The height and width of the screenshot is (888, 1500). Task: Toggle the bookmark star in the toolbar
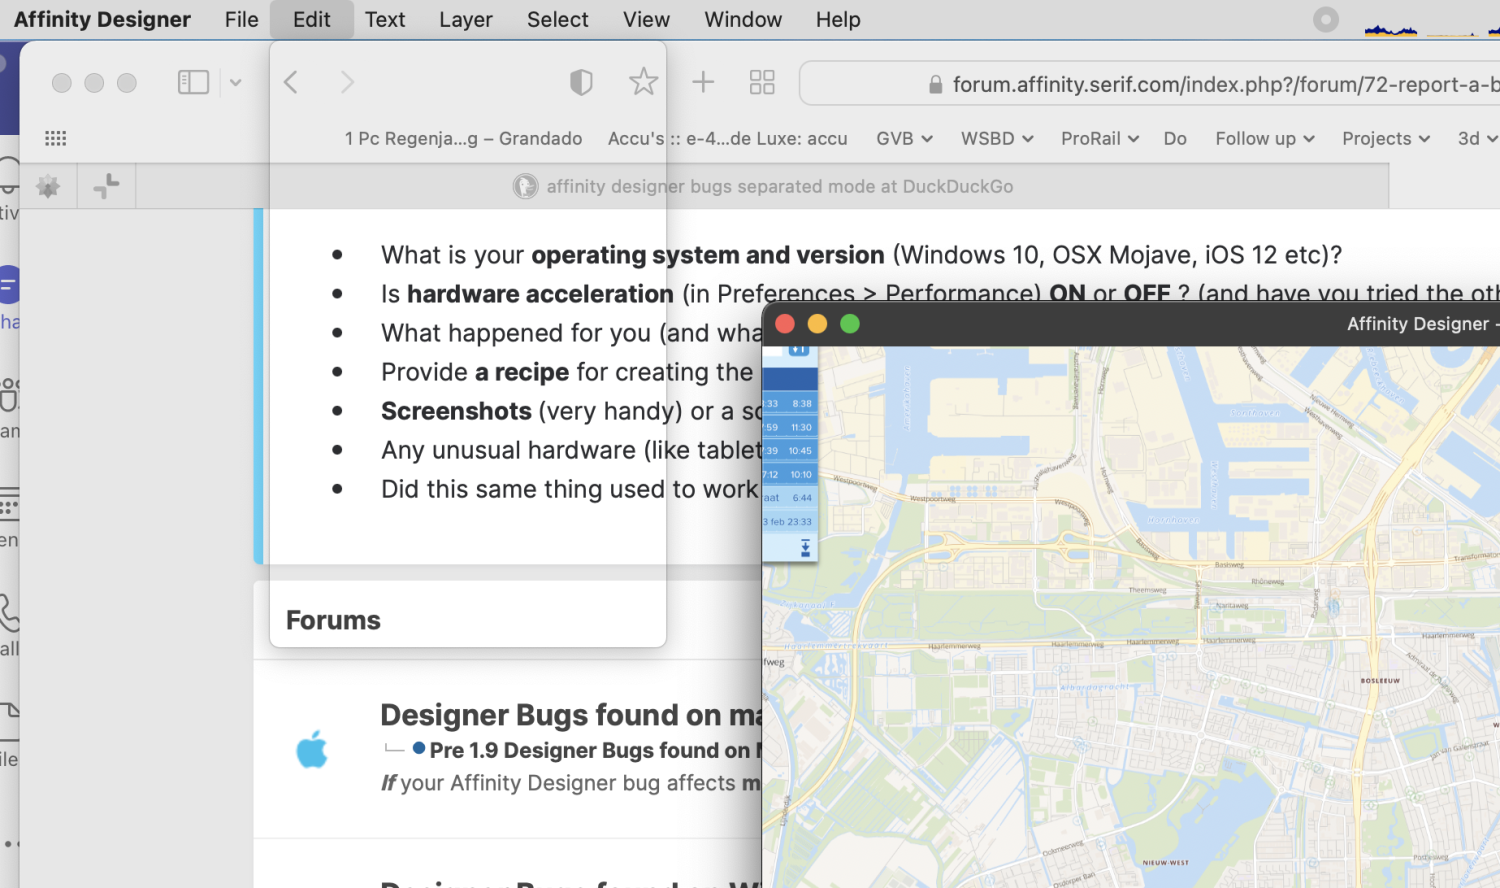coord(642,82)
